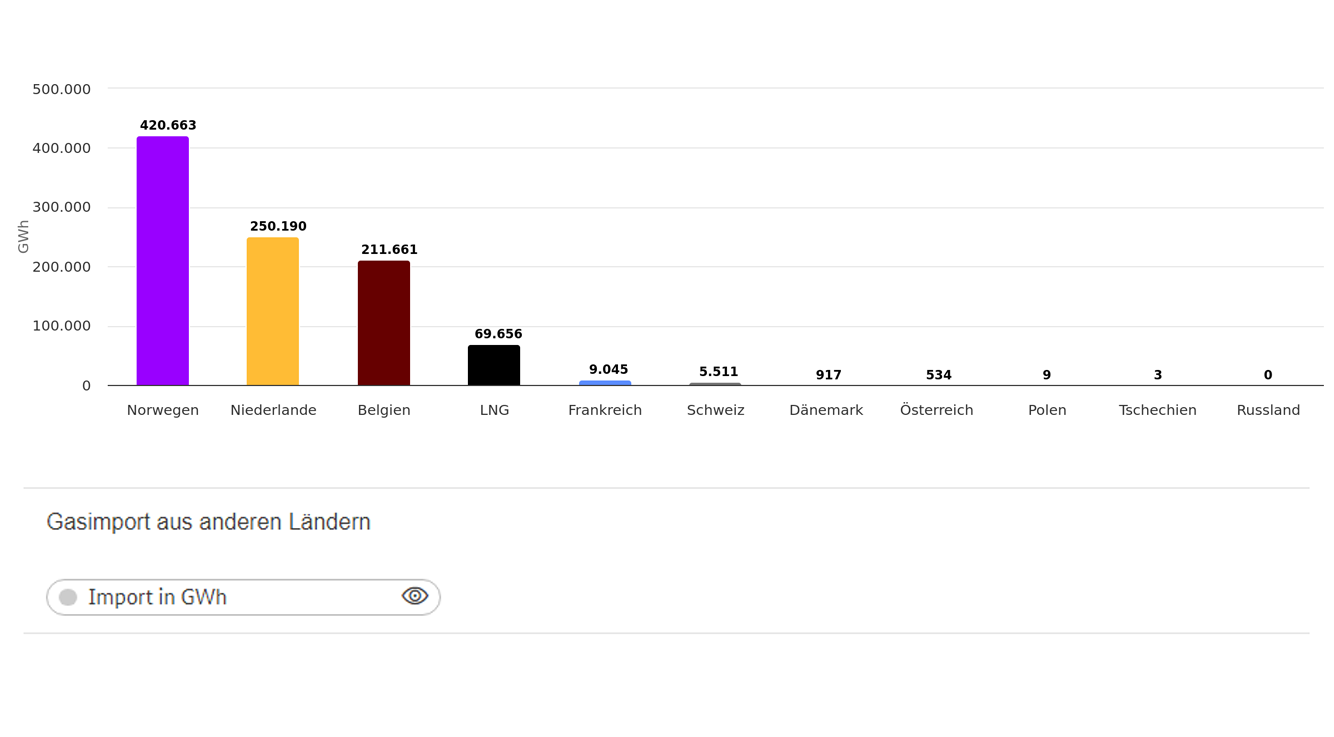Viewport: 1334px width, 737px height.
Task: Click the value label 9.045
Action: point(608,369)
